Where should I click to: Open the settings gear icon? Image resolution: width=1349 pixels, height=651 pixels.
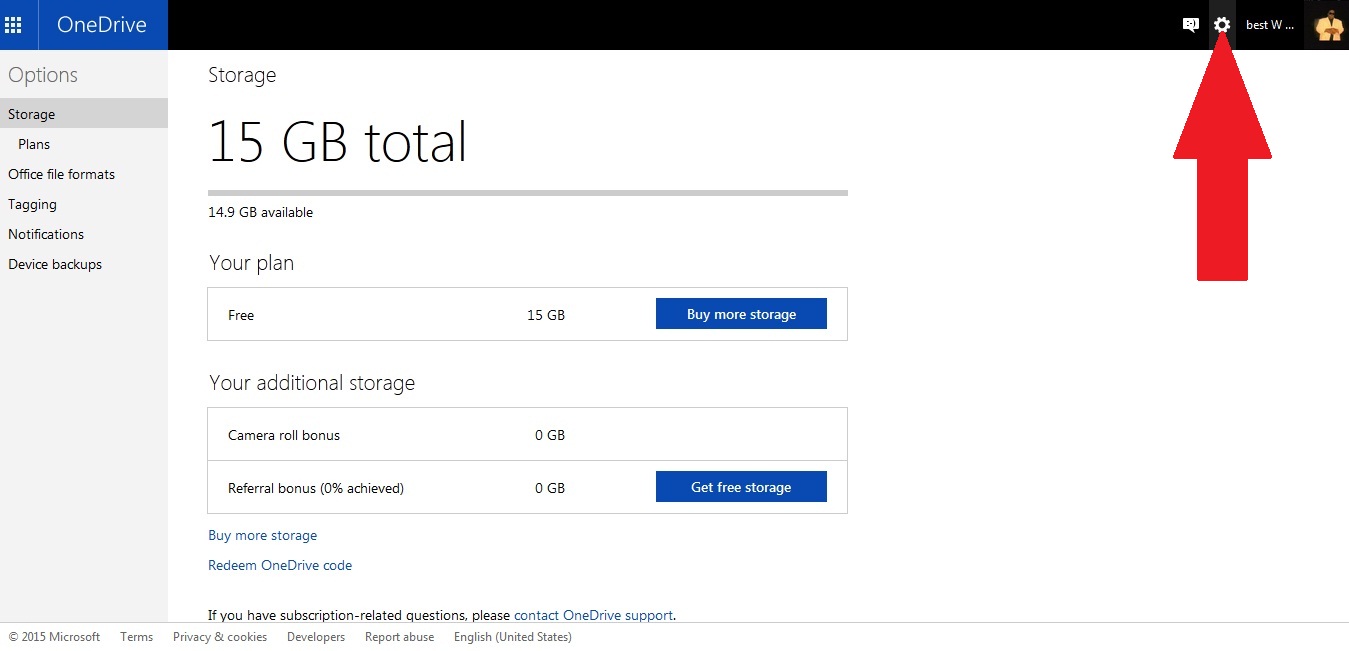click(x=1222, y=25)
